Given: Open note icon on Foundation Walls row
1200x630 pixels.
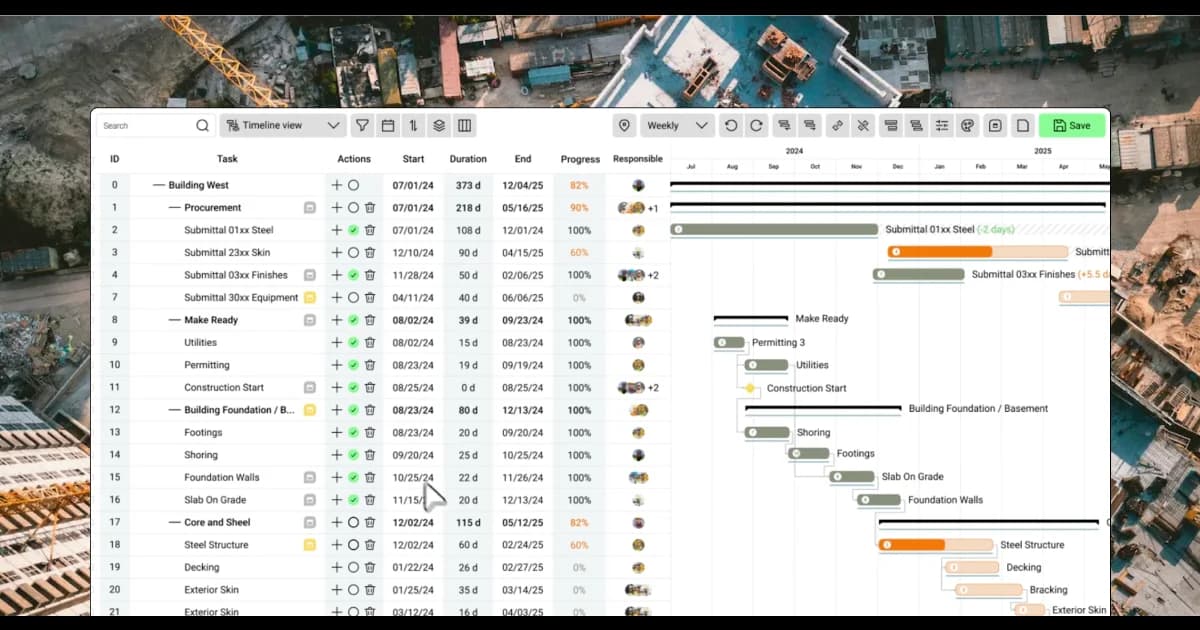Looking at the screenshot, I should 310,478.
